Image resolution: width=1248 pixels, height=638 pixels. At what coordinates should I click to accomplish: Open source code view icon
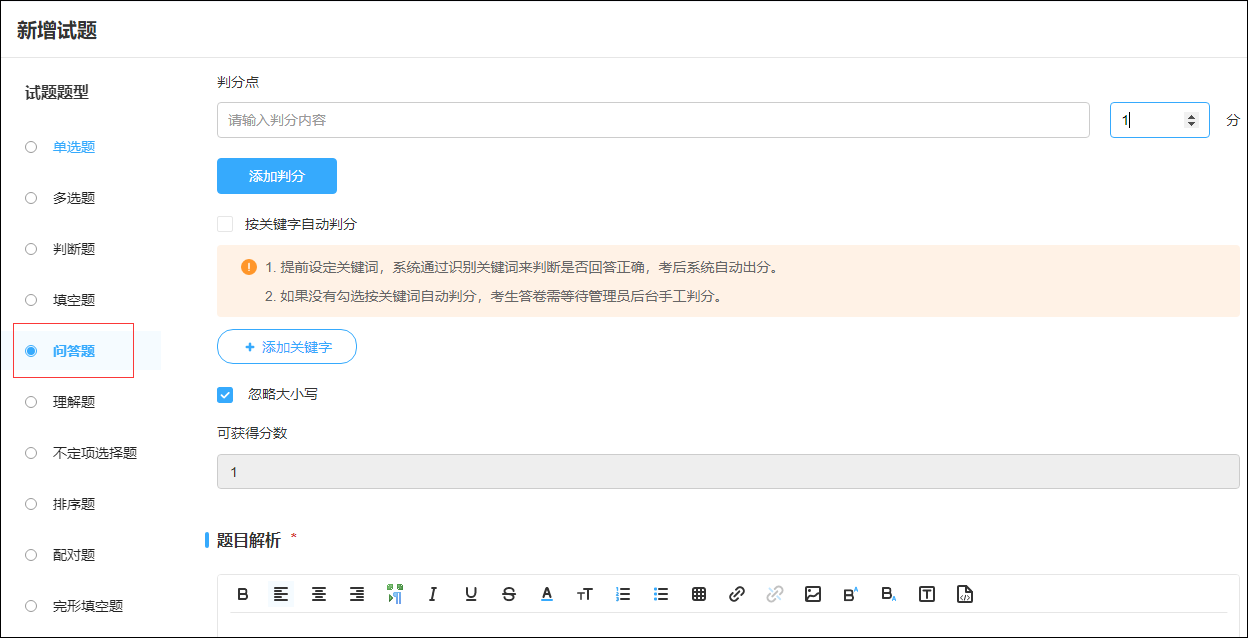965,594
